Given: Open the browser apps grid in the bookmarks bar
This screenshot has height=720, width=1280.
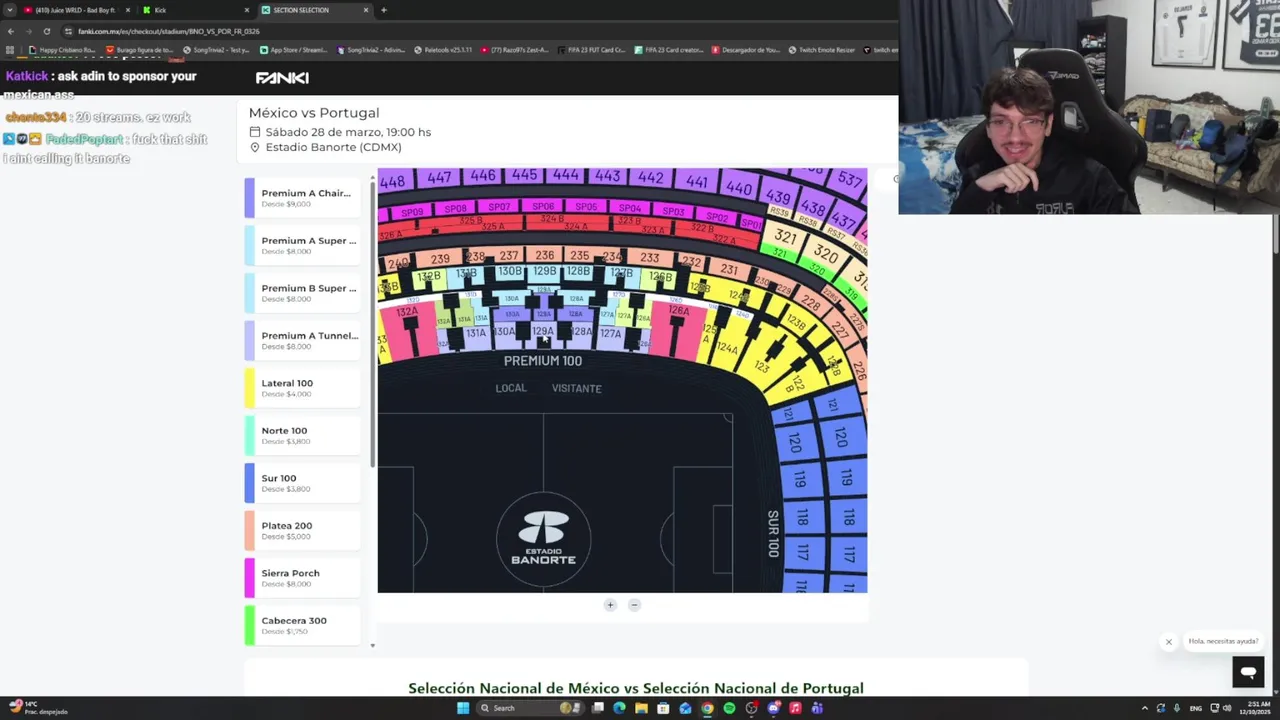Looking at the screenshot, I should (x=10, y=50).
